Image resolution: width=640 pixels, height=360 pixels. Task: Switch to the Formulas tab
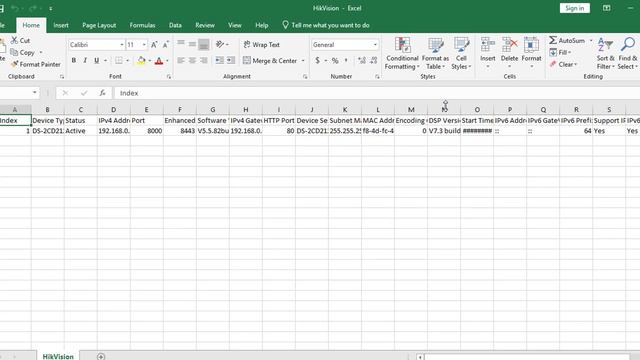(142, 25)
